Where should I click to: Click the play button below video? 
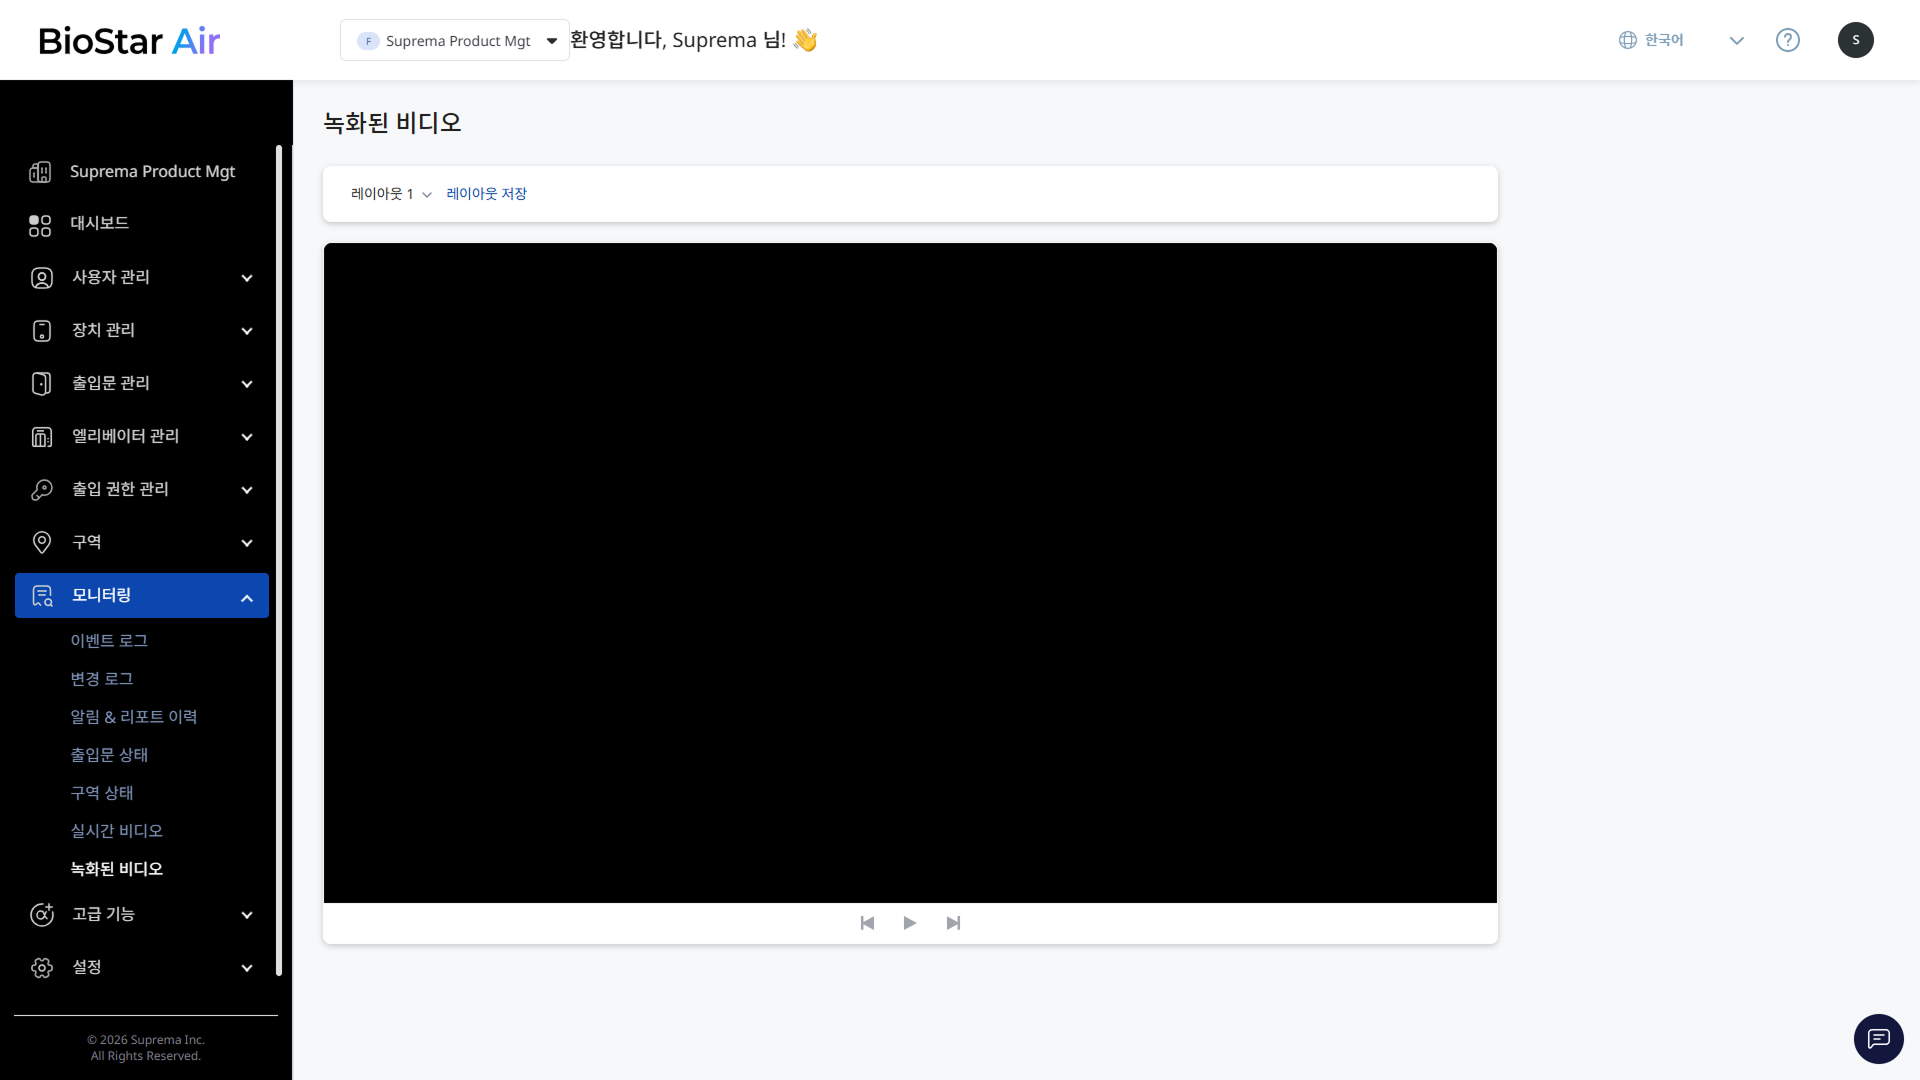(x=909, y=923)
